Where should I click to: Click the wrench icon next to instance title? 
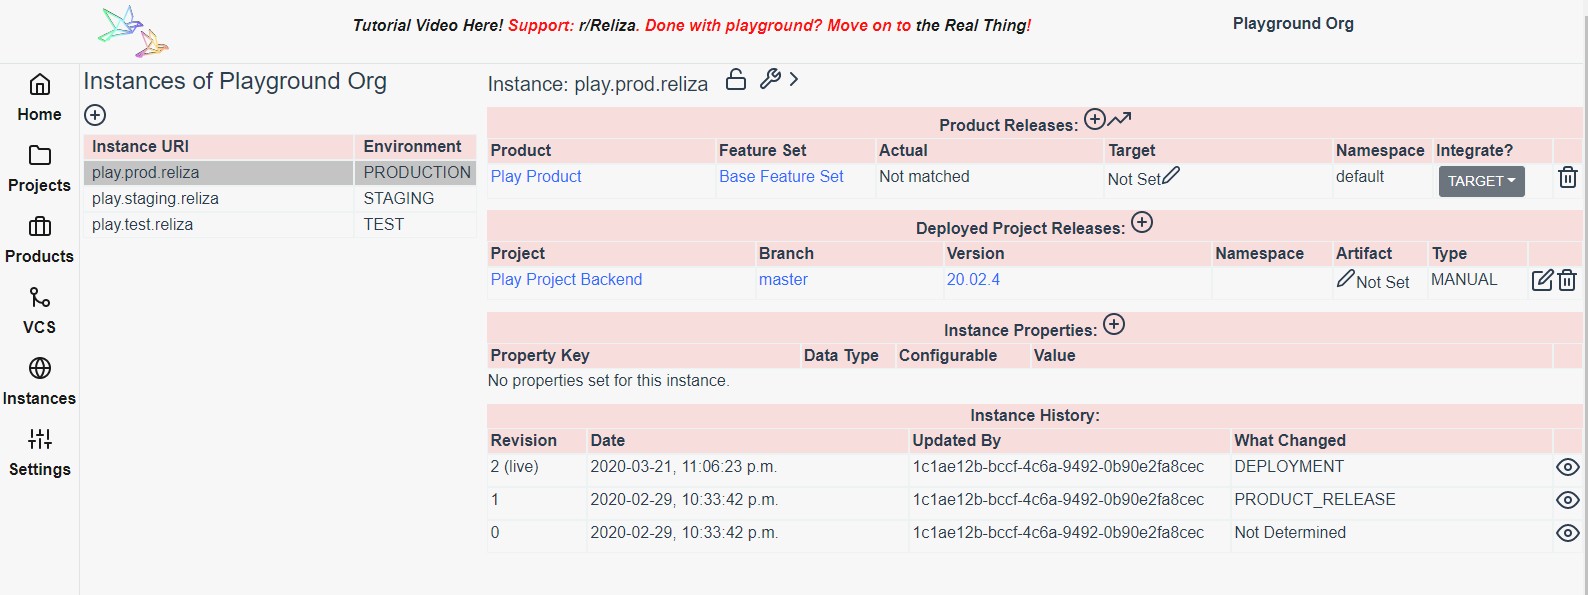769,79
